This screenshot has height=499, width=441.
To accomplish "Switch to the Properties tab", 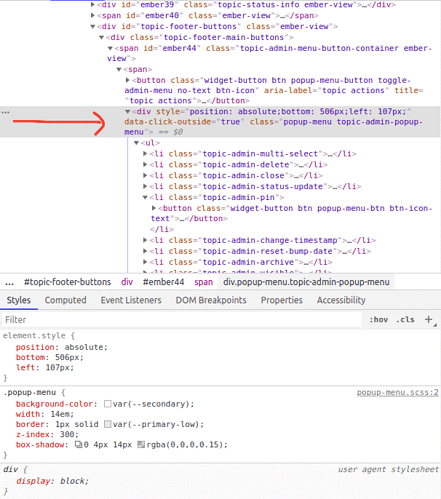I will 282,300.
